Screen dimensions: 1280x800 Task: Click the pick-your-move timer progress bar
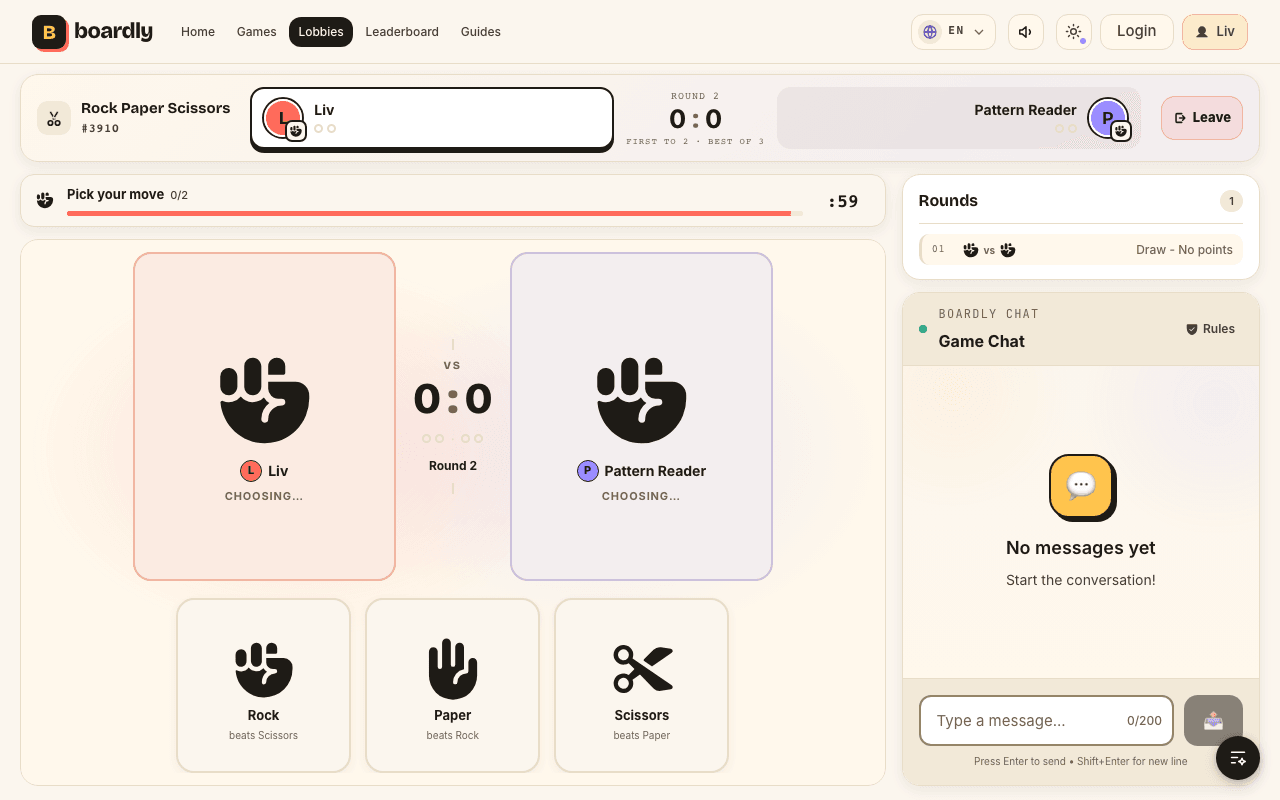[435, 213]
